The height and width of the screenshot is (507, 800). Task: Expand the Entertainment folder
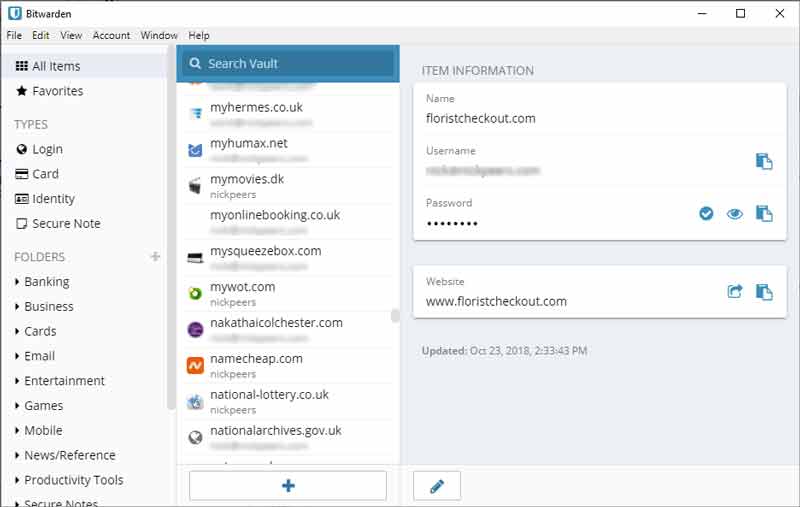(x=60, y=381)
